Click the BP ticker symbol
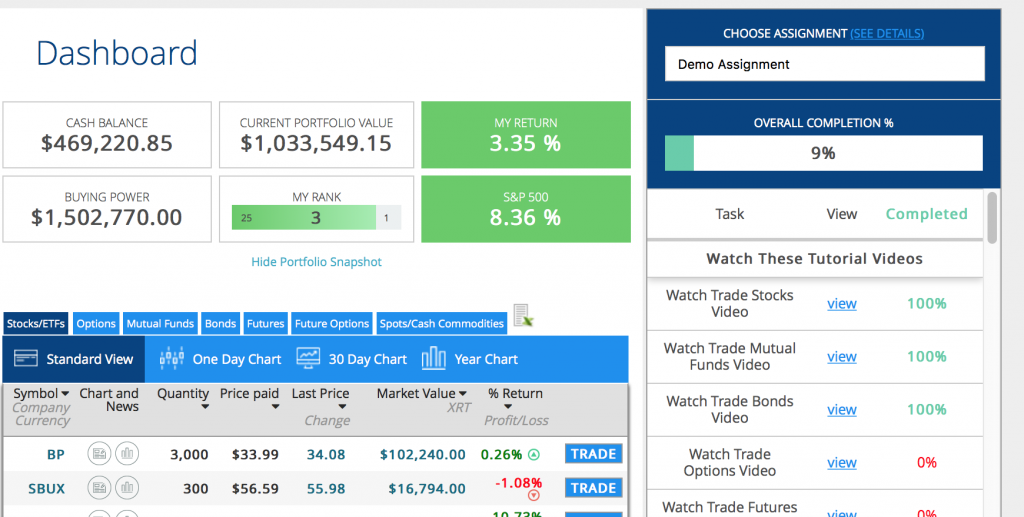This screenshot has height=517, width=1024. click(x=56, y=454)
